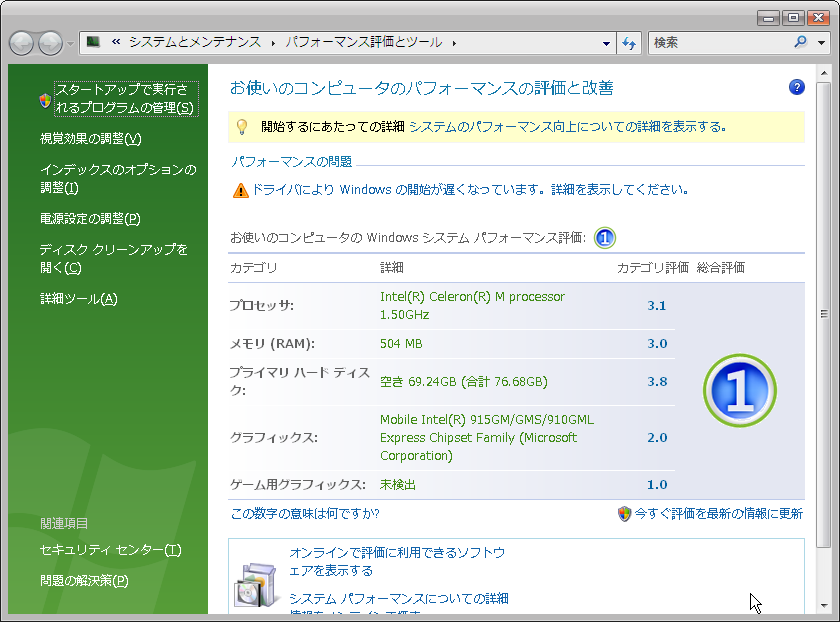Screen dimensions: 840x622
Task: Click the control panel icon in address bar
Action: [x=93, y=42]
